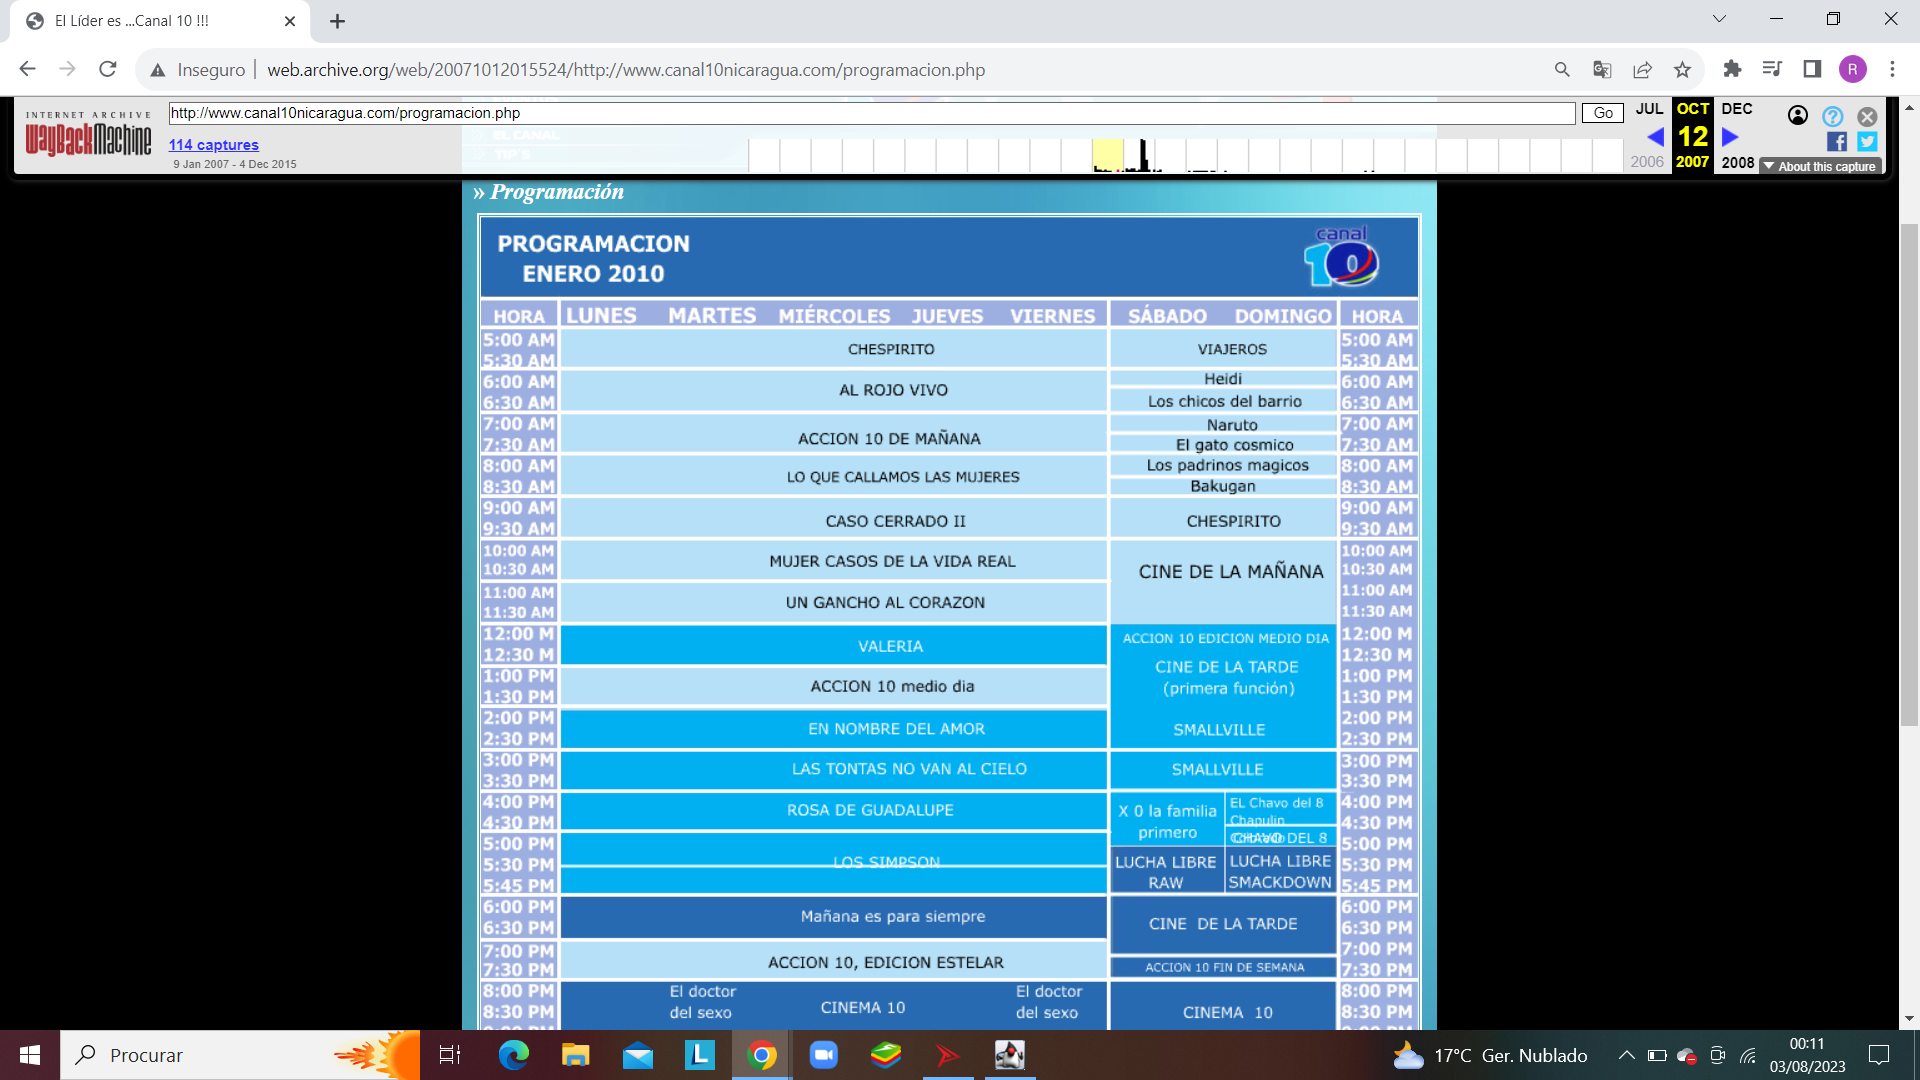Open tab search chevron in title bar
This screenshot has height=1080, width=1920.
pyautogui.click(x=1719, y=19)
